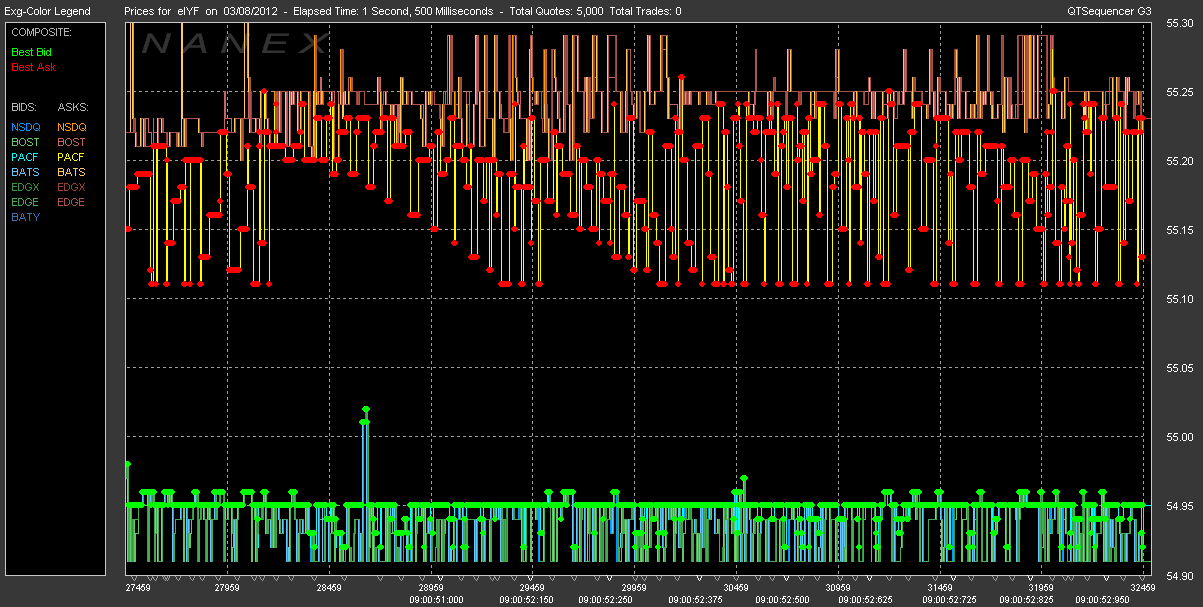Select sequence label 31459 on x-axis
This screenshot has width=1203, height=607.
click(941, 588)
